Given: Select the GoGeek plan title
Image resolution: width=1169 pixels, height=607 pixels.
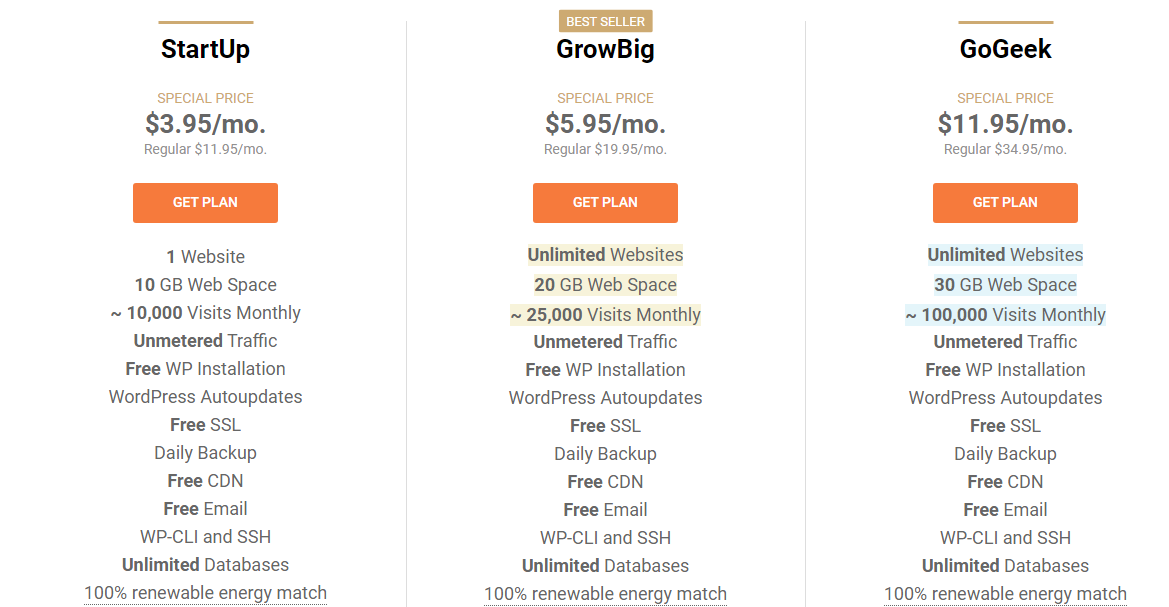Looking at the screenshot, I should tap(1005, 49).
